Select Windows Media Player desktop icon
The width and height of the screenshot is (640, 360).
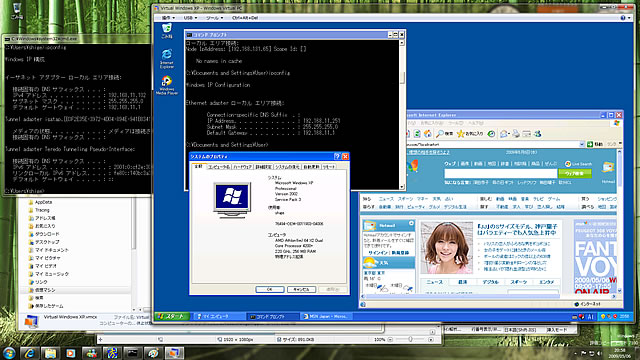pos(167,85)
